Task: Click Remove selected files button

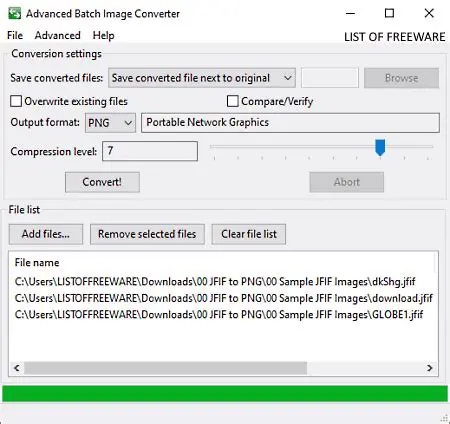Action: [147, 234]
